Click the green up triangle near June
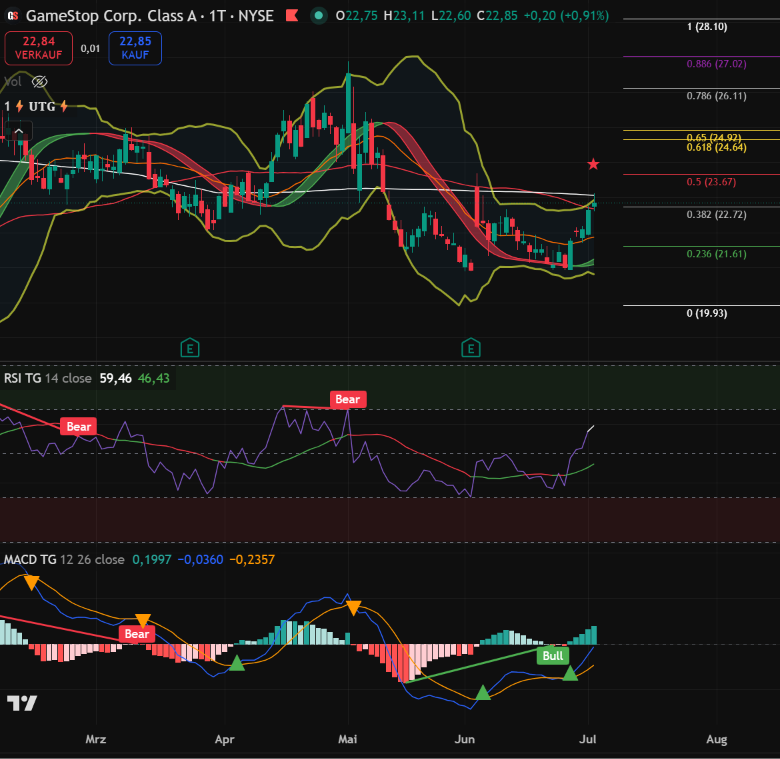The width and height of the screenshot is (780, 759). [483, 692]
